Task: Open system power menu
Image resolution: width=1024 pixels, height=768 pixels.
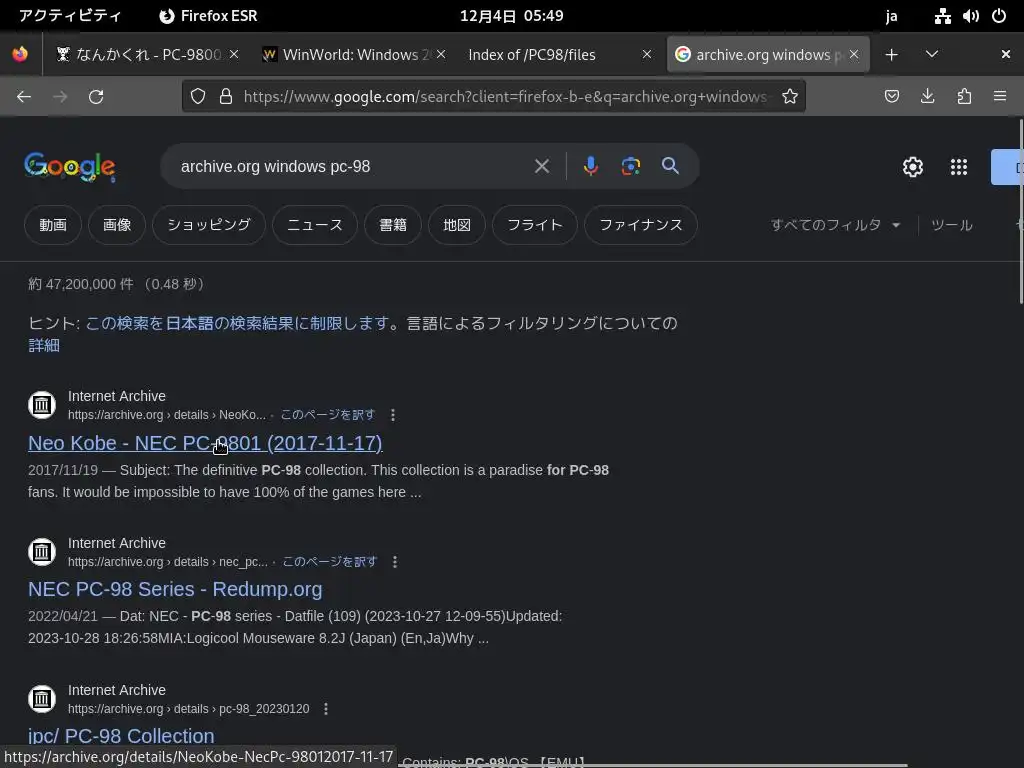Action: (x=999, y=16)
